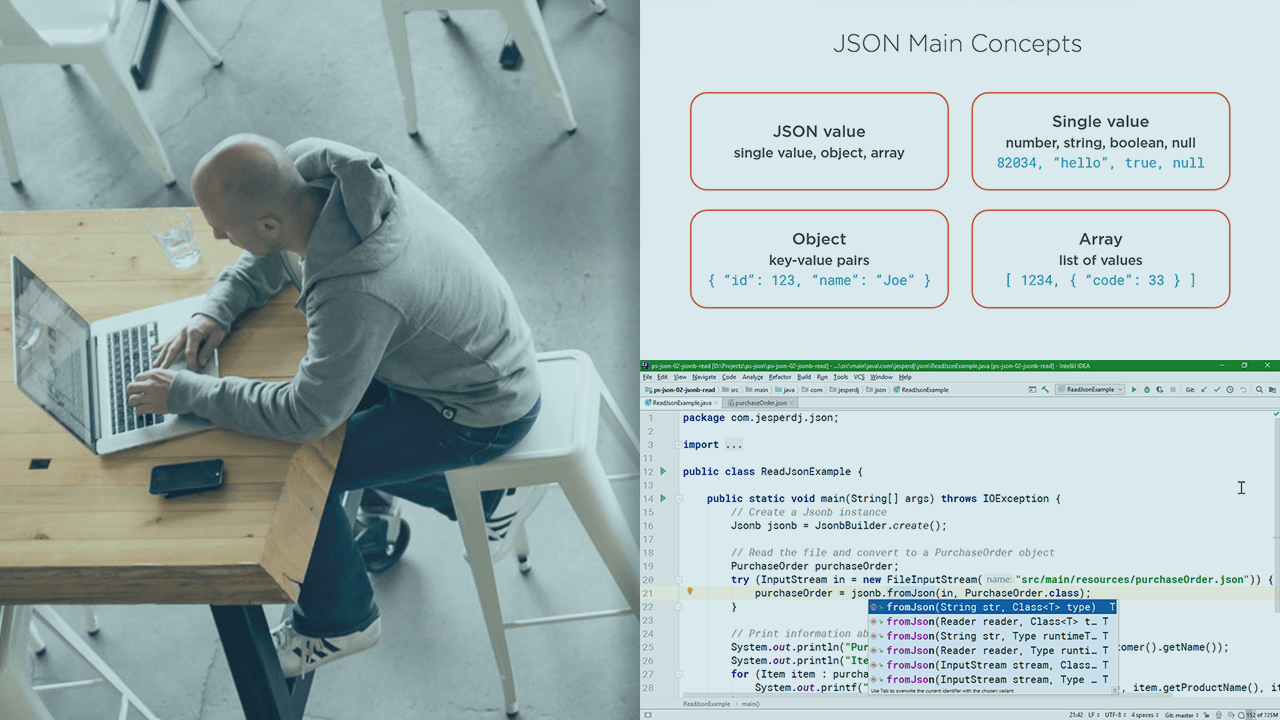Open search with the magnifier icon
1280x720 pixels.
[x=1260, y=390]
